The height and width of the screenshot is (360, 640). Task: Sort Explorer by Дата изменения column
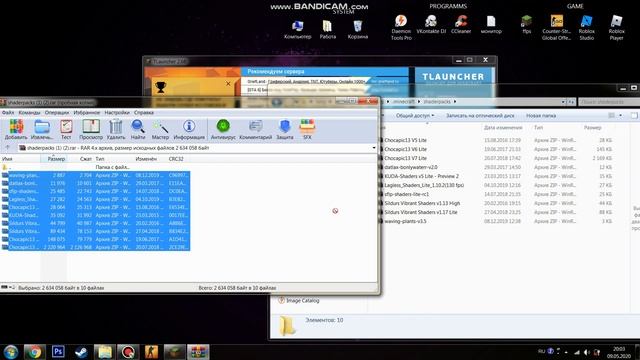(503, 128)
